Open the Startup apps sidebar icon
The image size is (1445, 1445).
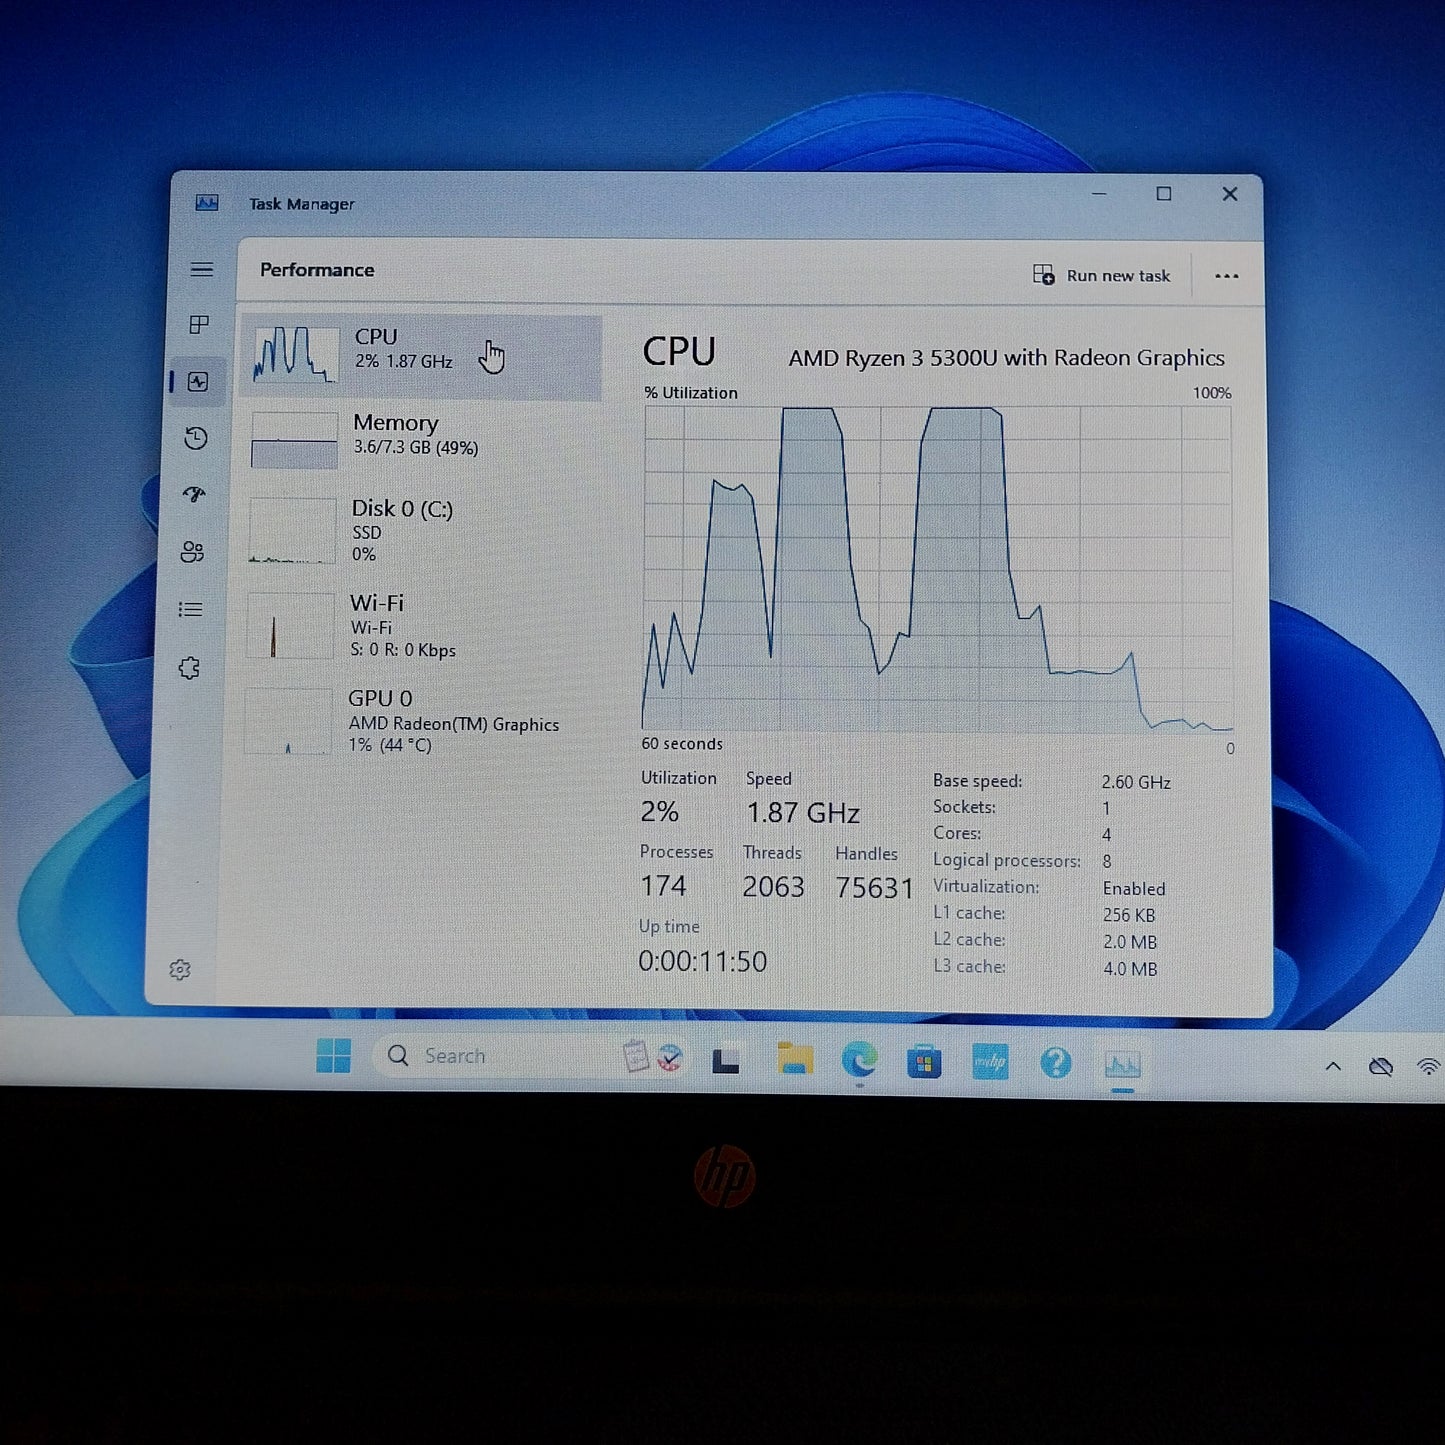(x=194, y=494)
